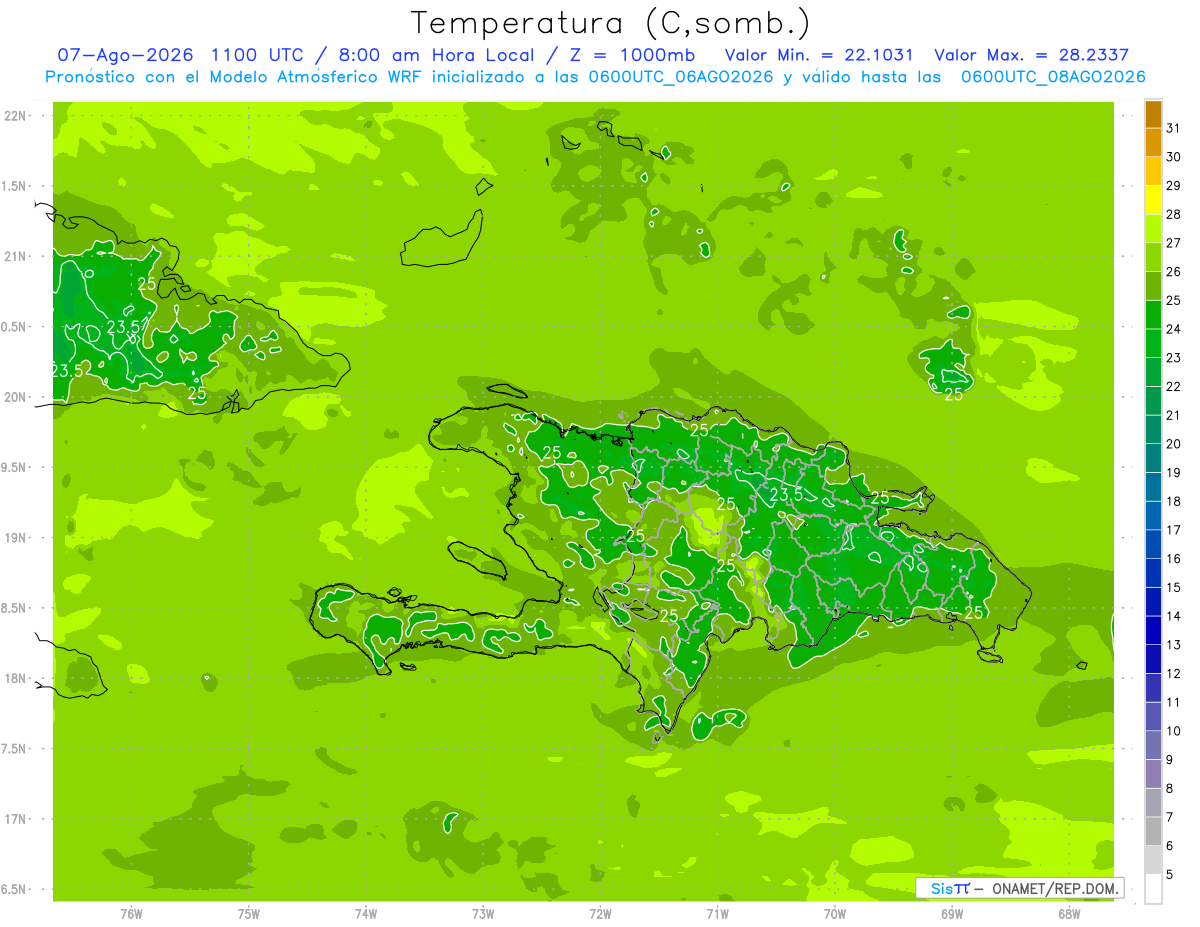Click 'Valor Min. = 22.1031' readout
Image resolution: width=1200 pixels, height=927 pixels.
click(x=819, y=55)
